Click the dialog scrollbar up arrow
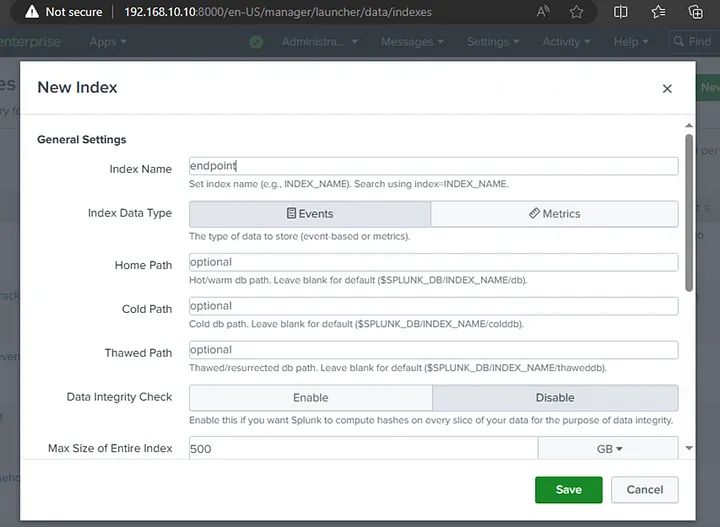Screen dimensions: 720x527 (x=689, y=125)
